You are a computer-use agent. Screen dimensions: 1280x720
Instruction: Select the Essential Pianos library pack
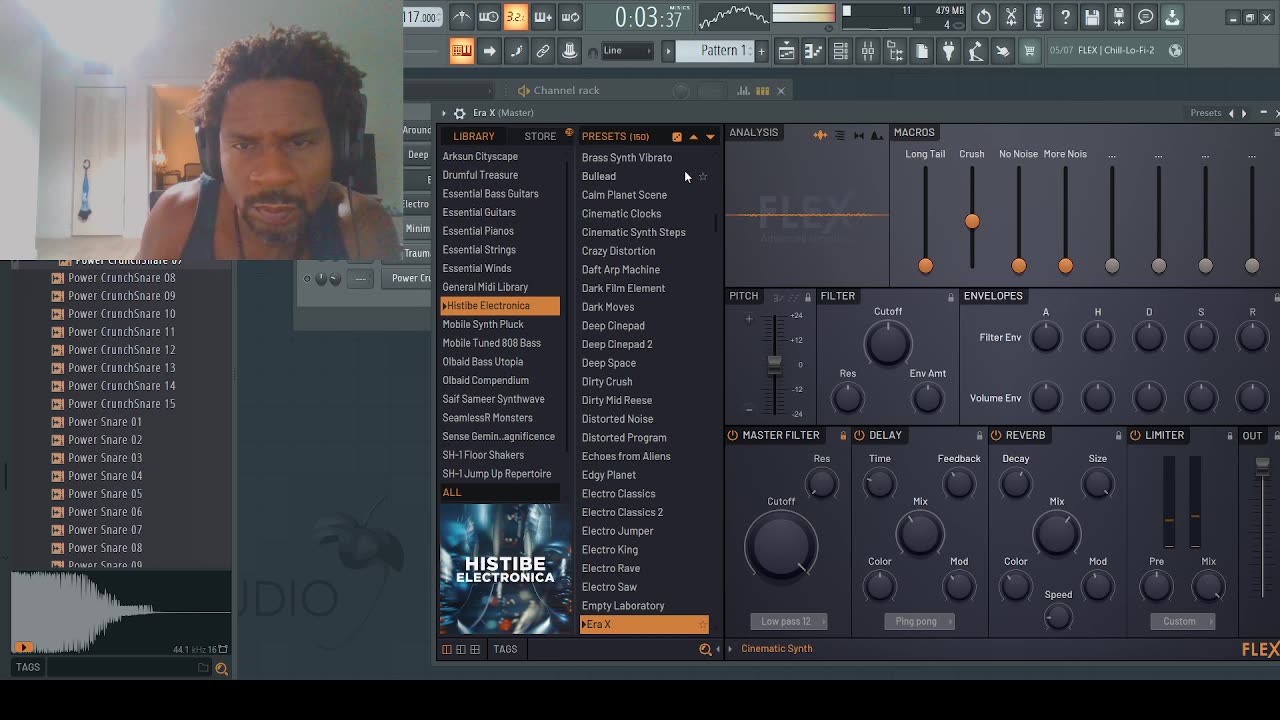(x=478, y=231)
